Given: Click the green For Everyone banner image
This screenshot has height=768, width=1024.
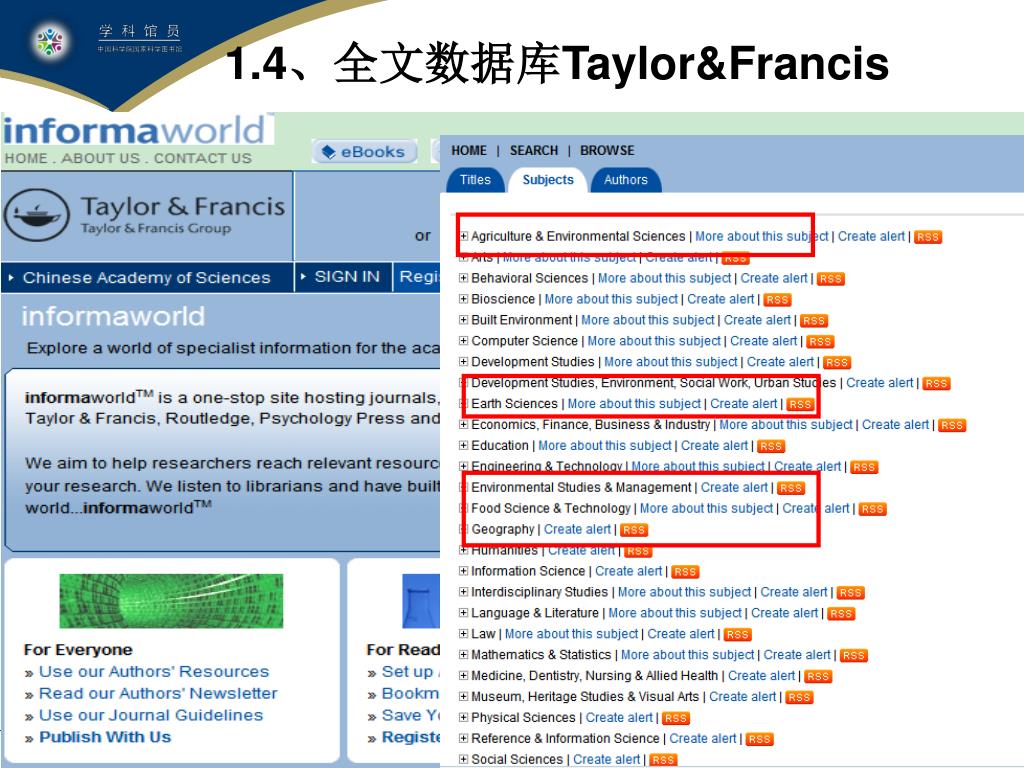Looking at the screenshot, I should click(x=171, y=601).
